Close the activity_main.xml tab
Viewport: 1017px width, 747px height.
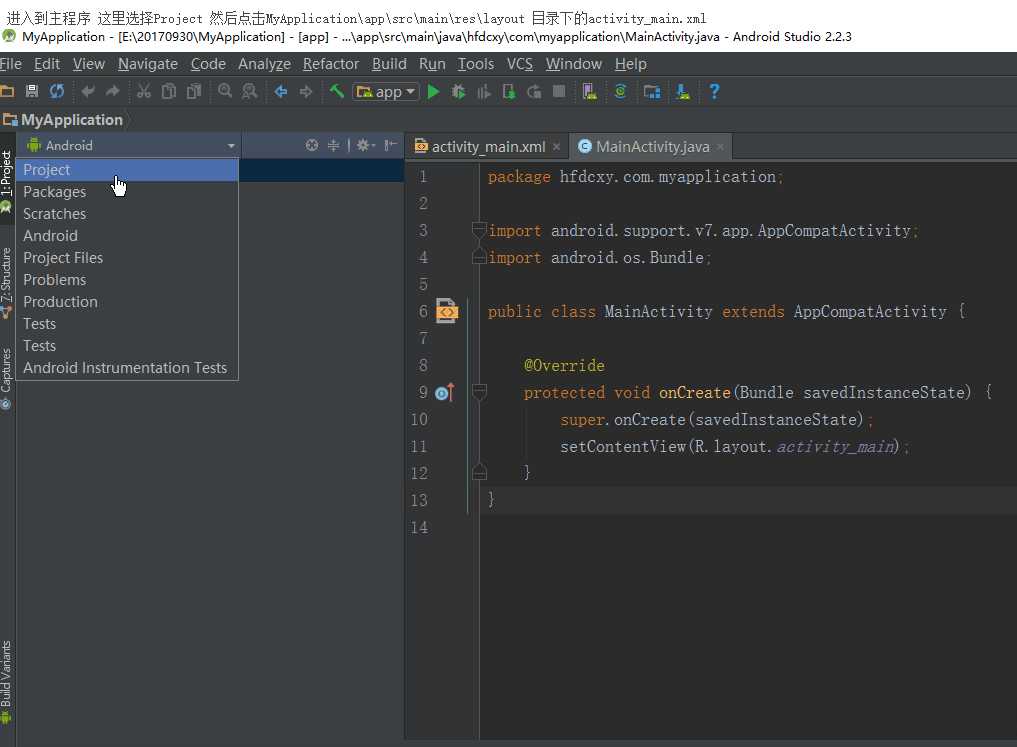[x=556, y=147]
